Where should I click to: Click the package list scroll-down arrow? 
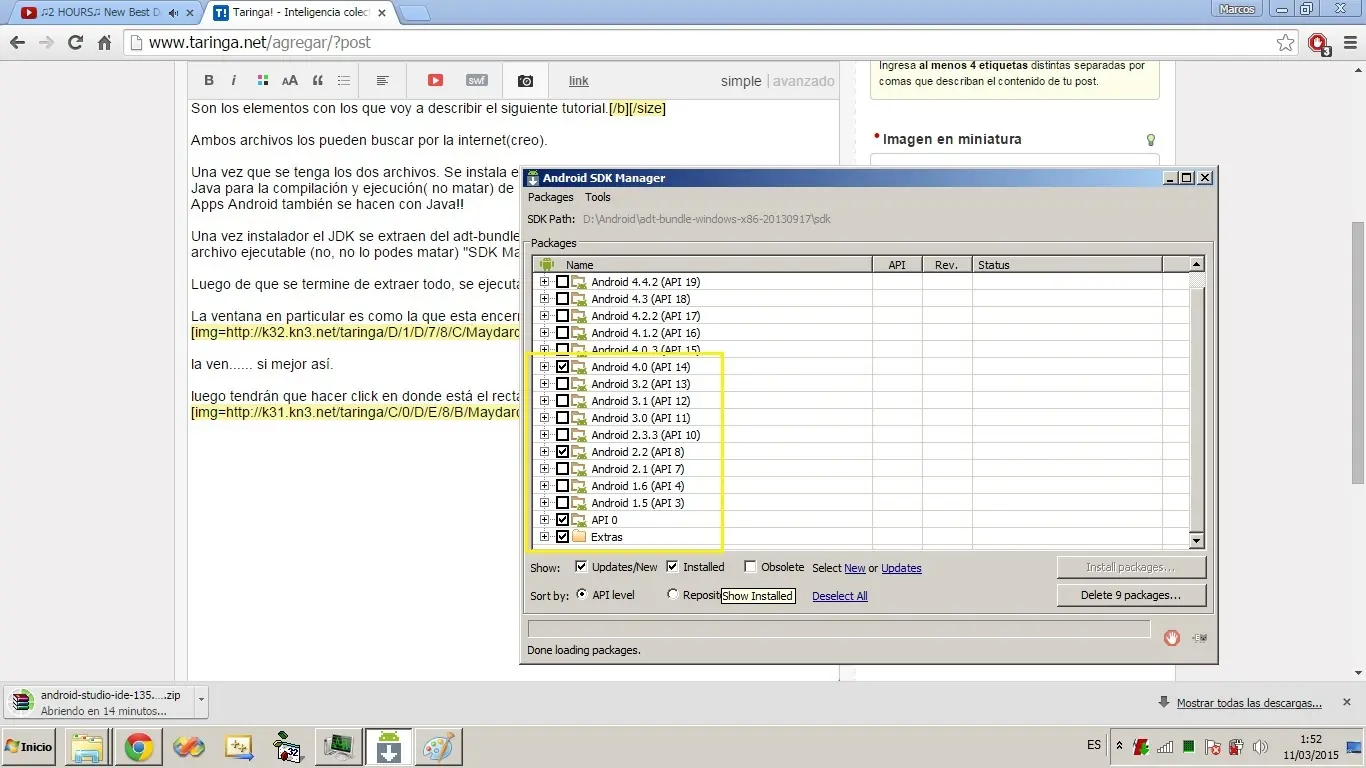1197,541
